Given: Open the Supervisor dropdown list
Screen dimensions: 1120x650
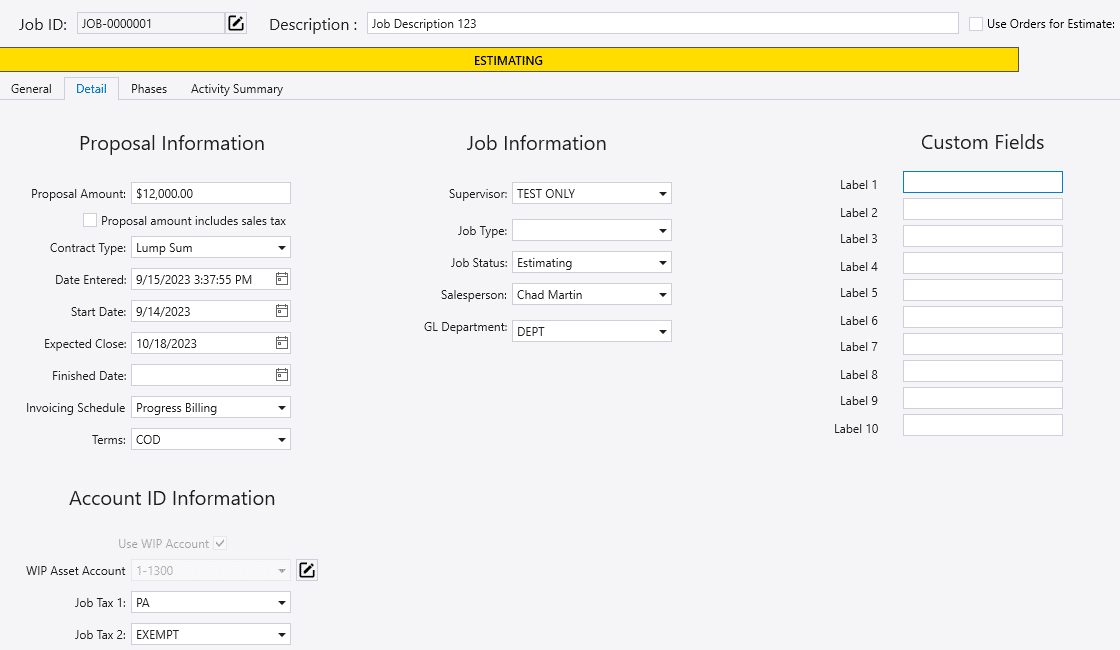Looking at the screenshot, I should tap(662, 193).
